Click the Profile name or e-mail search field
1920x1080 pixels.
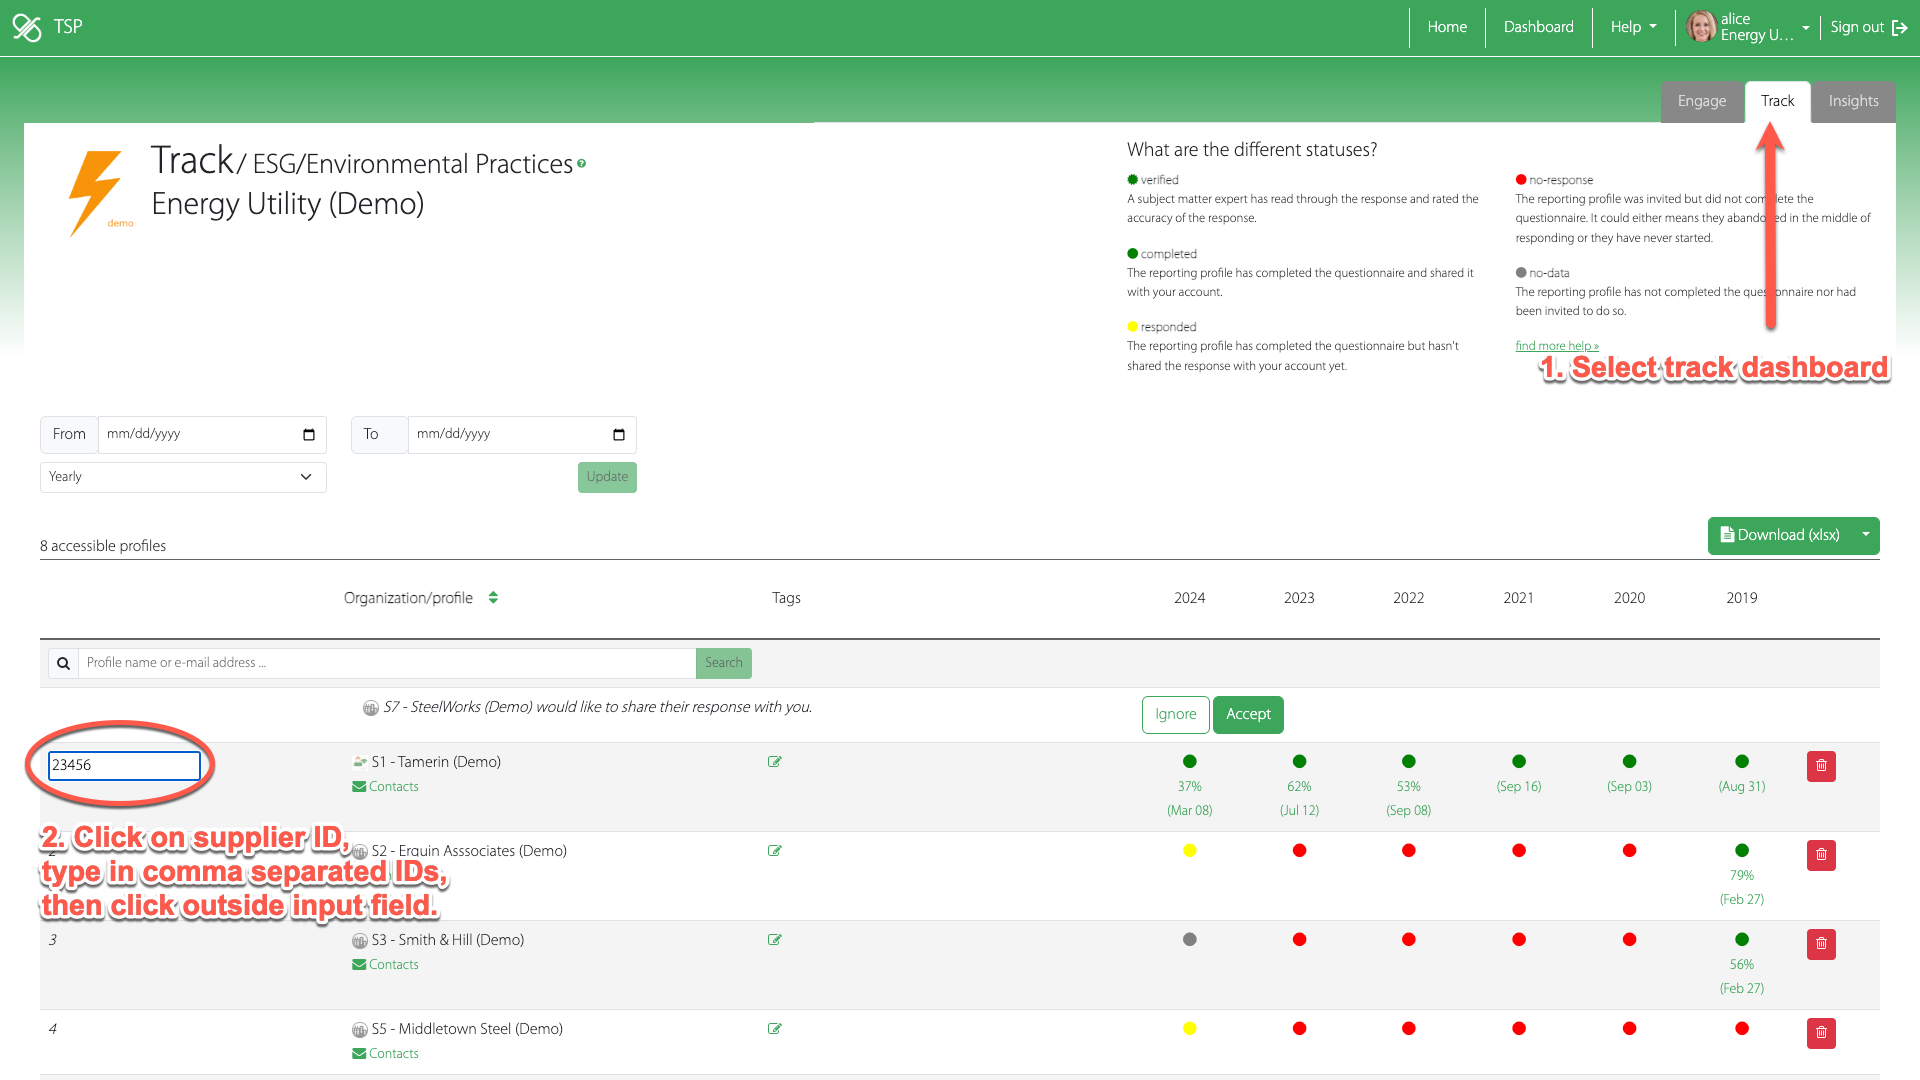point(386,663)
